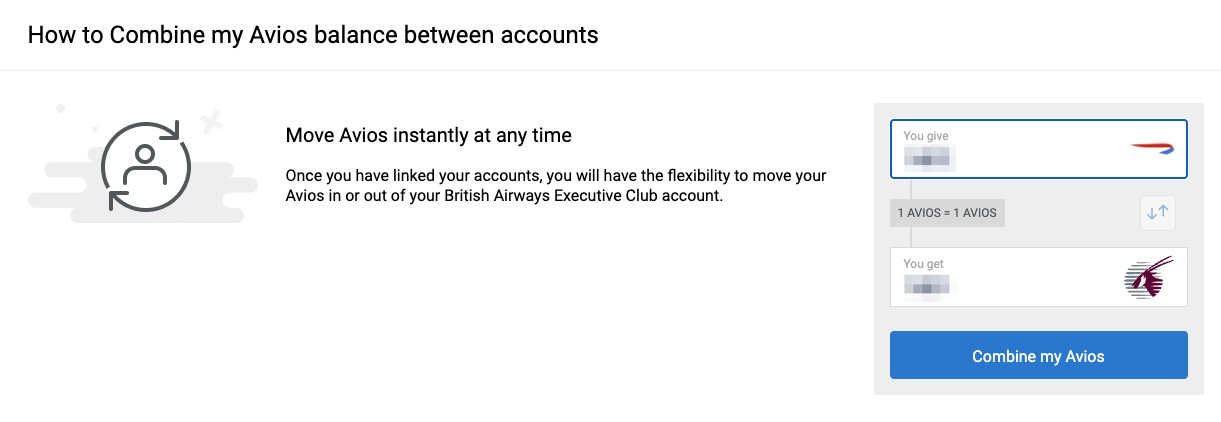1221x422 pixels.
Task: Click the swap direction arrows icon
Action: [x=1158, y=212]
